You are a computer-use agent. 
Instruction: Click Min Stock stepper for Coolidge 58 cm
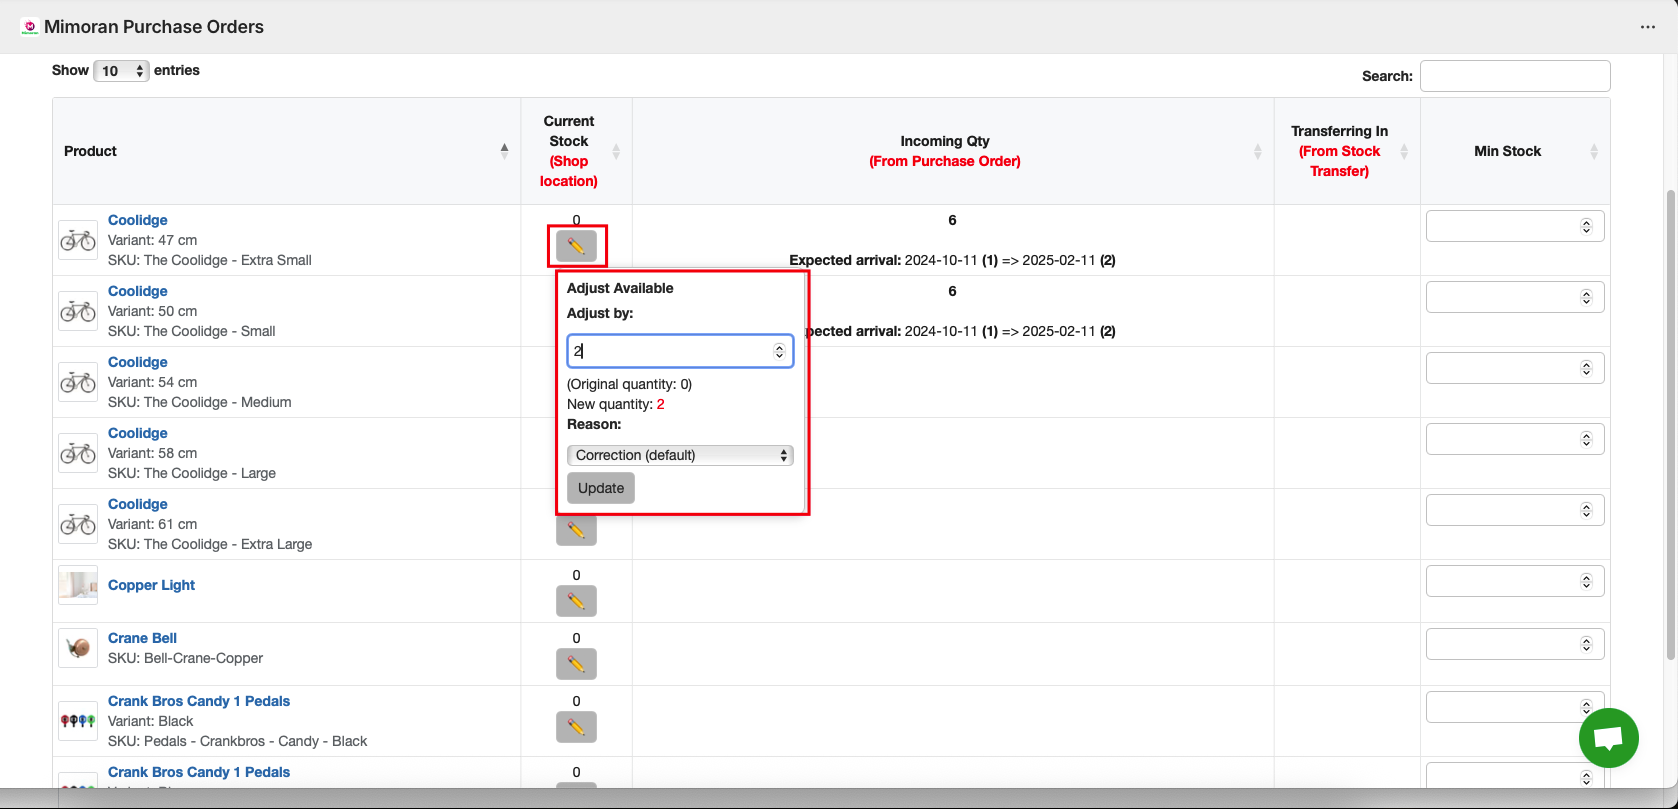pos(1586,439)
